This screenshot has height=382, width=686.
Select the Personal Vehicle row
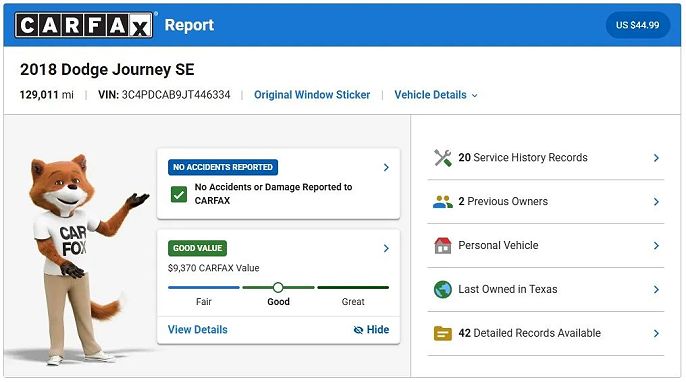pos(546,245)
